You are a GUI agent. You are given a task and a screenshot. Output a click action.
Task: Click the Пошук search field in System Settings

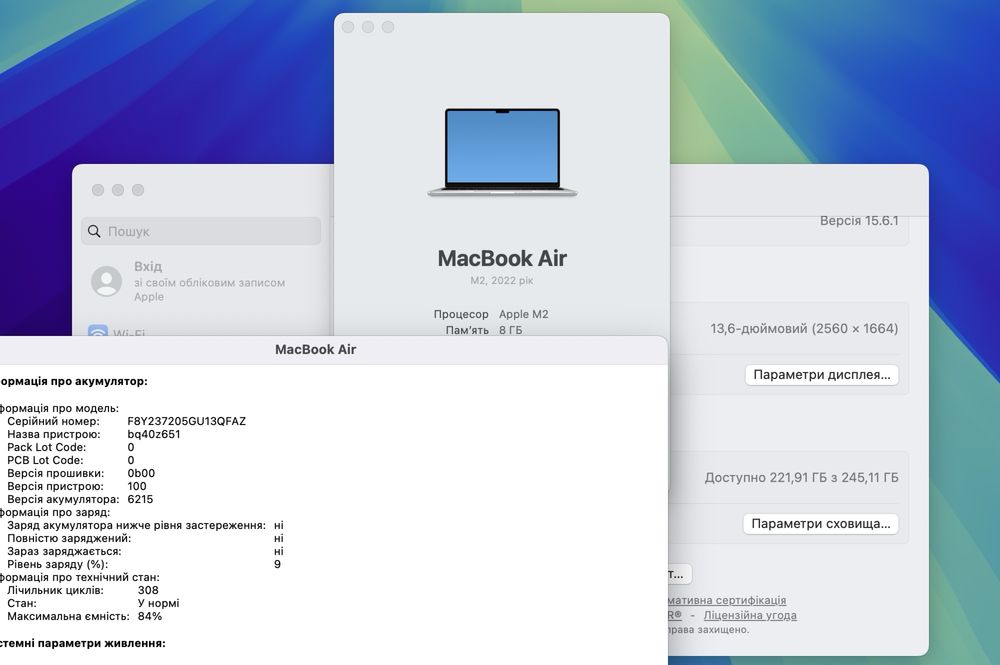click(x=201, y=231)
